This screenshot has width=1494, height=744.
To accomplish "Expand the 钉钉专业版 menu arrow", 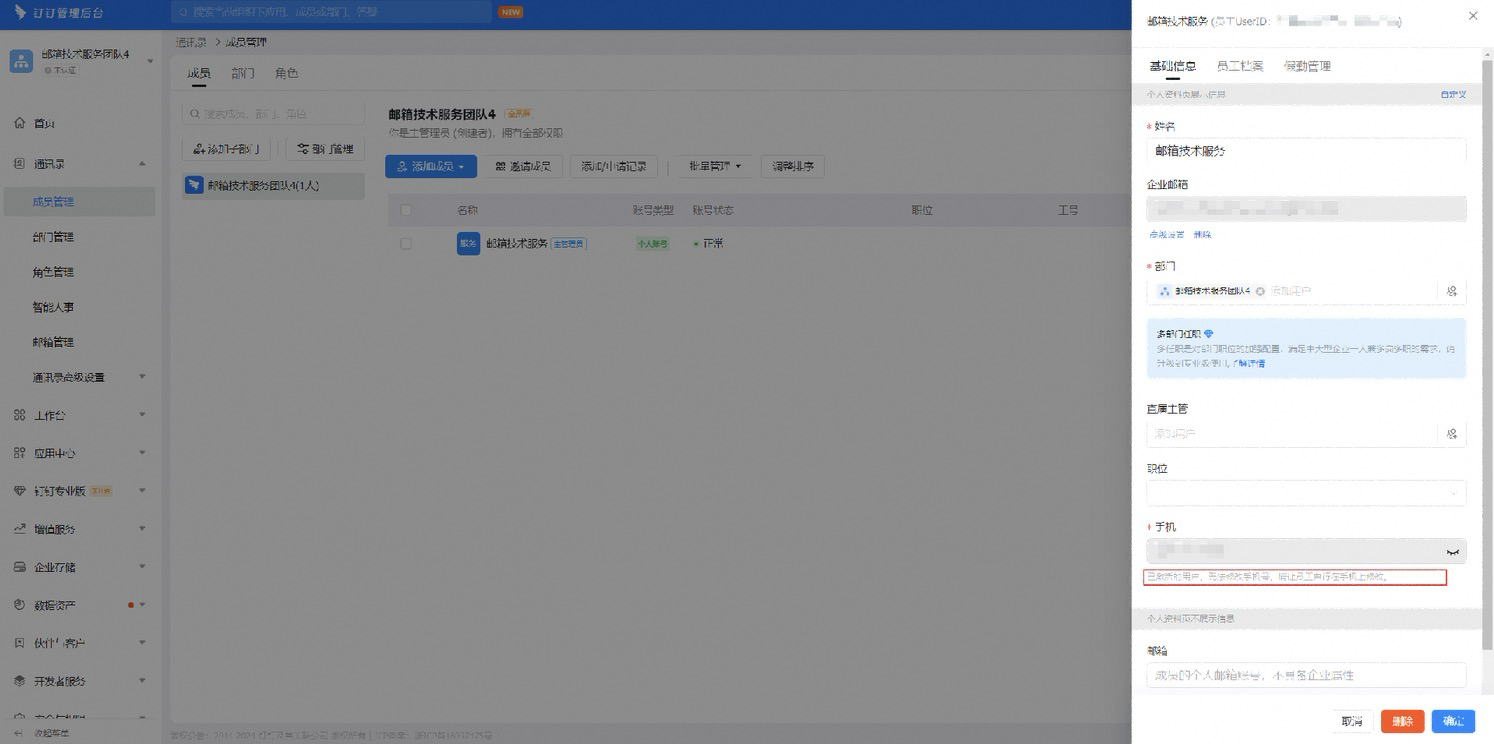I will point(142,491).
